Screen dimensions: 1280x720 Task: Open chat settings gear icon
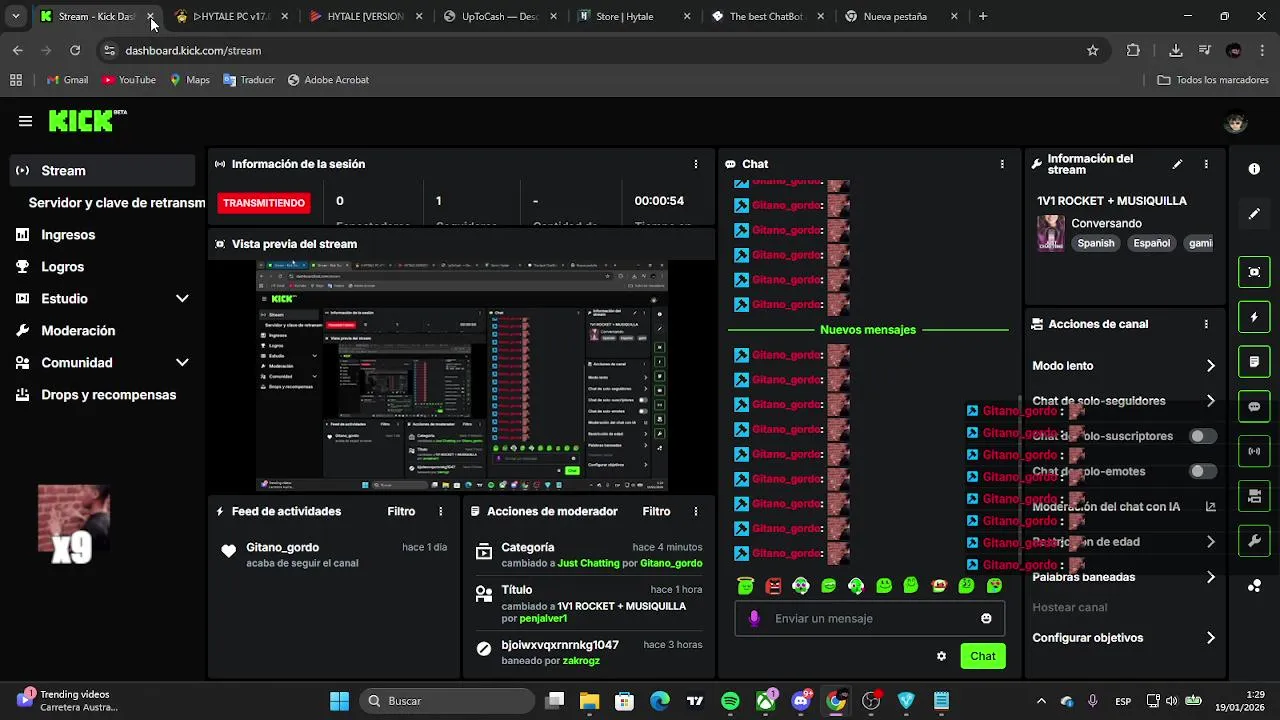coord(941,656)
